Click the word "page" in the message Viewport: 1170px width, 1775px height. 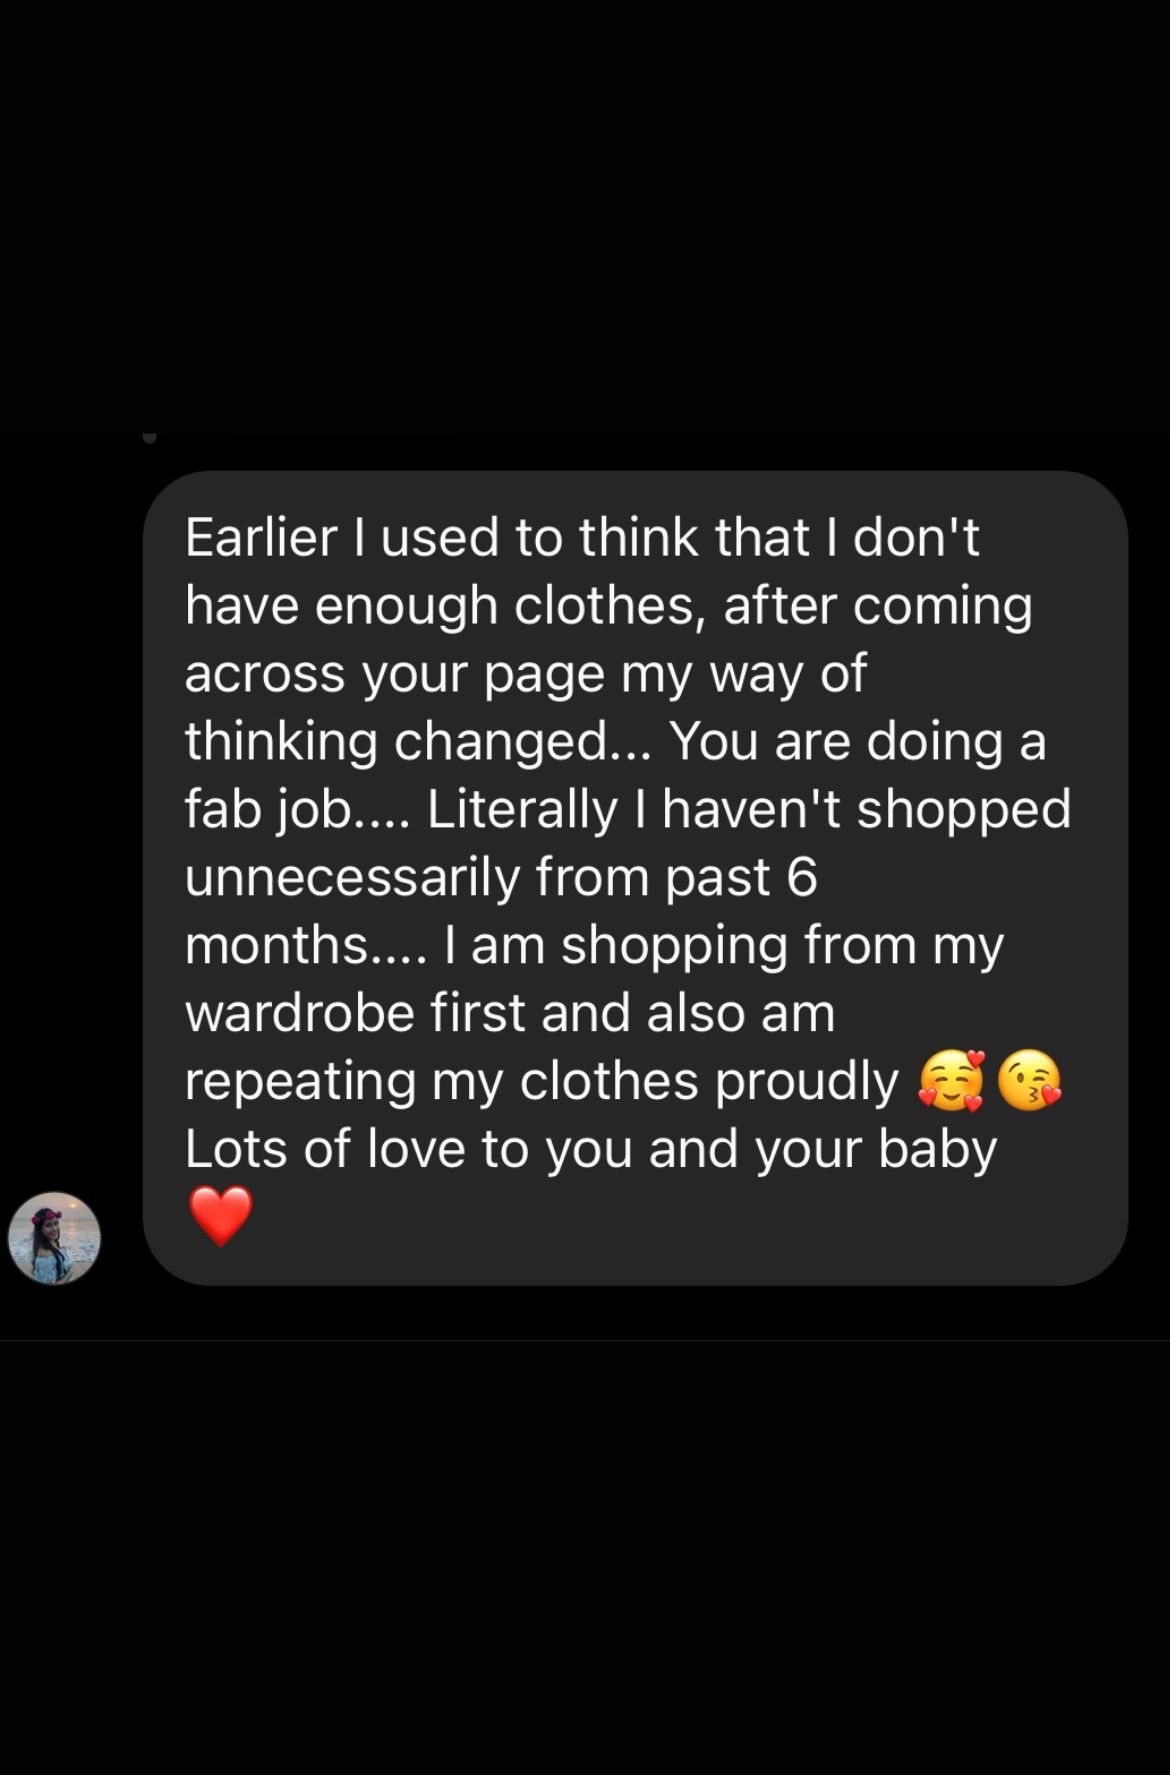click(x=545, y=675)
